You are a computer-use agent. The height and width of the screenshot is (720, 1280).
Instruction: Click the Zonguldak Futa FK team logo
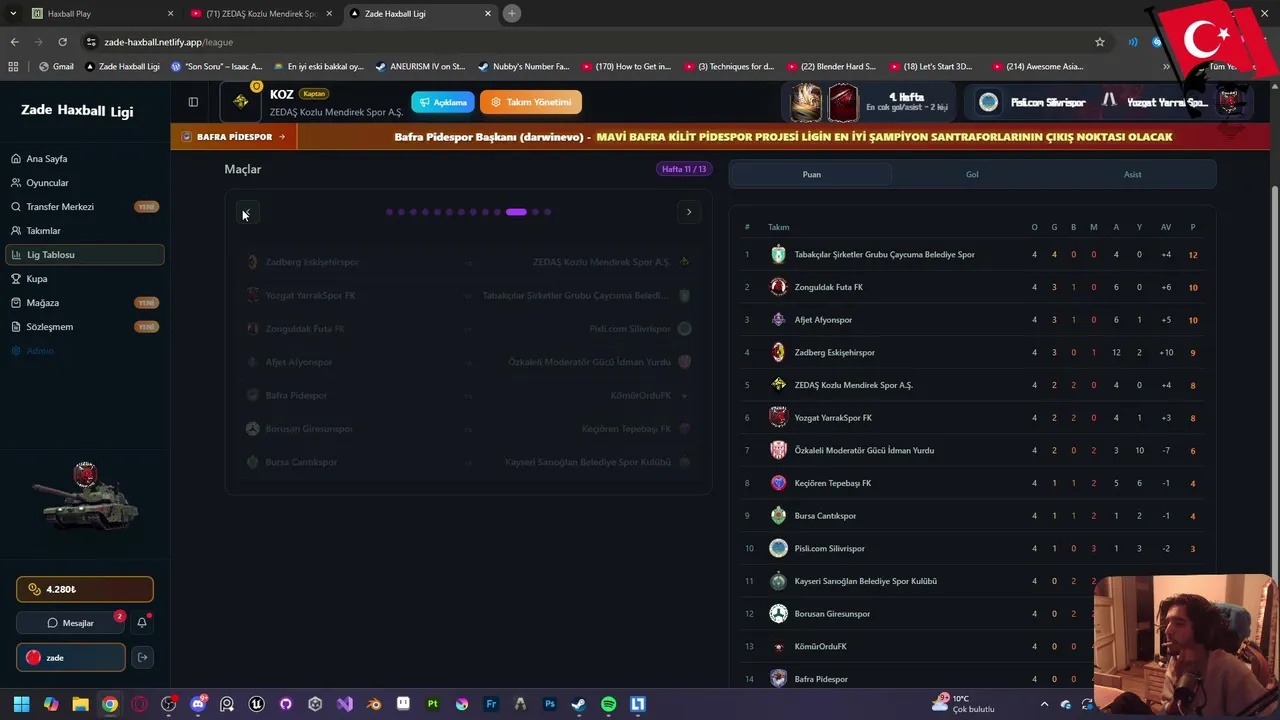click(x=778, y=287)
